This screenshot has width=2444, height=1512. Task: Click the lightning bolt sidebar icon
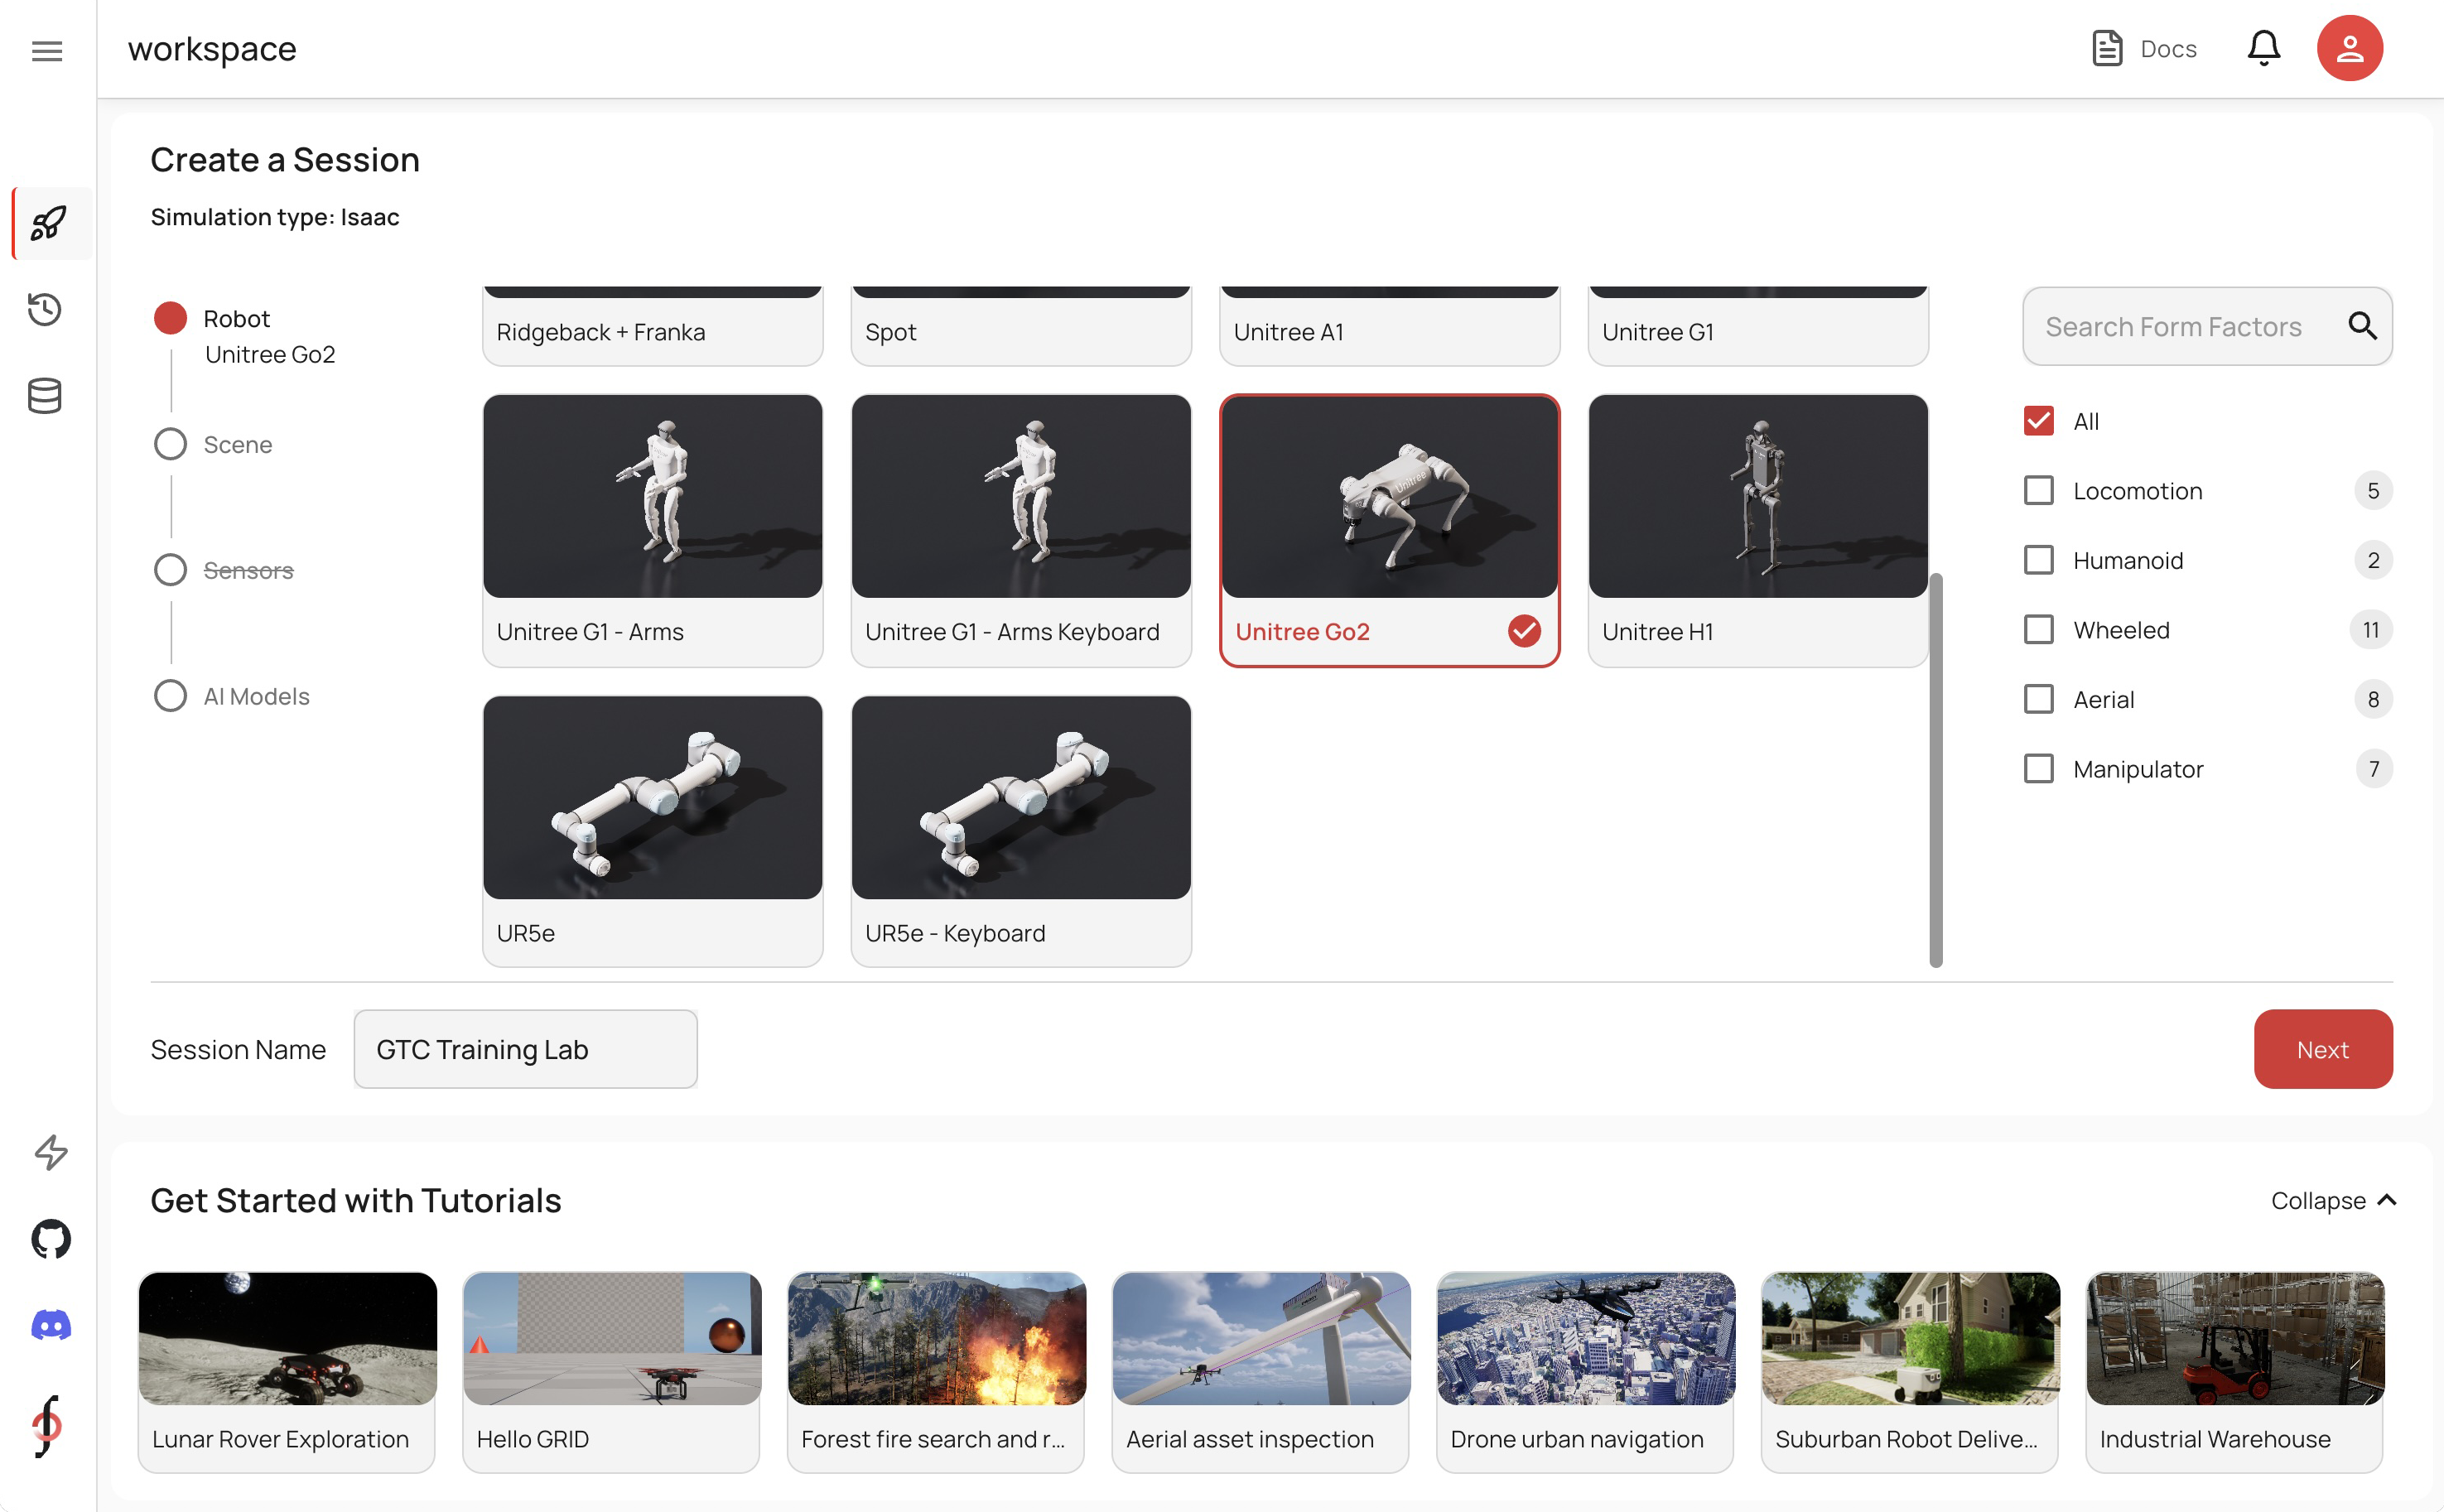pyautogui.click(x=51, y=1152)
